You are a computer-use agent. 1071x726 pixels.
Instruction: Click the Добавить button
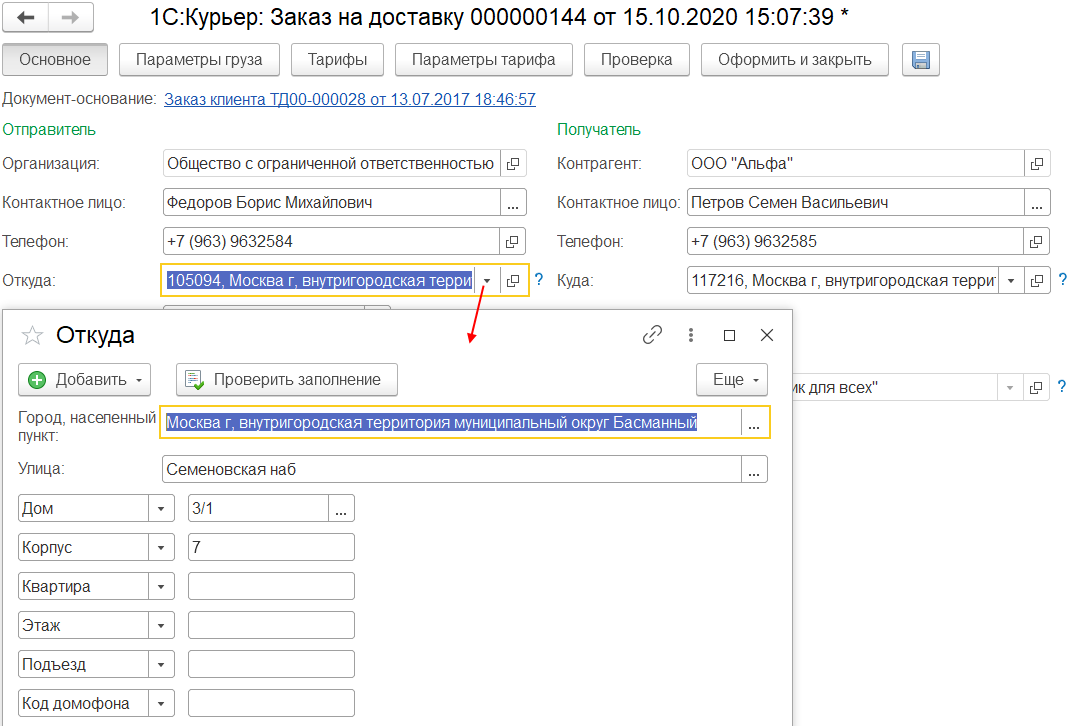(84, 380)
